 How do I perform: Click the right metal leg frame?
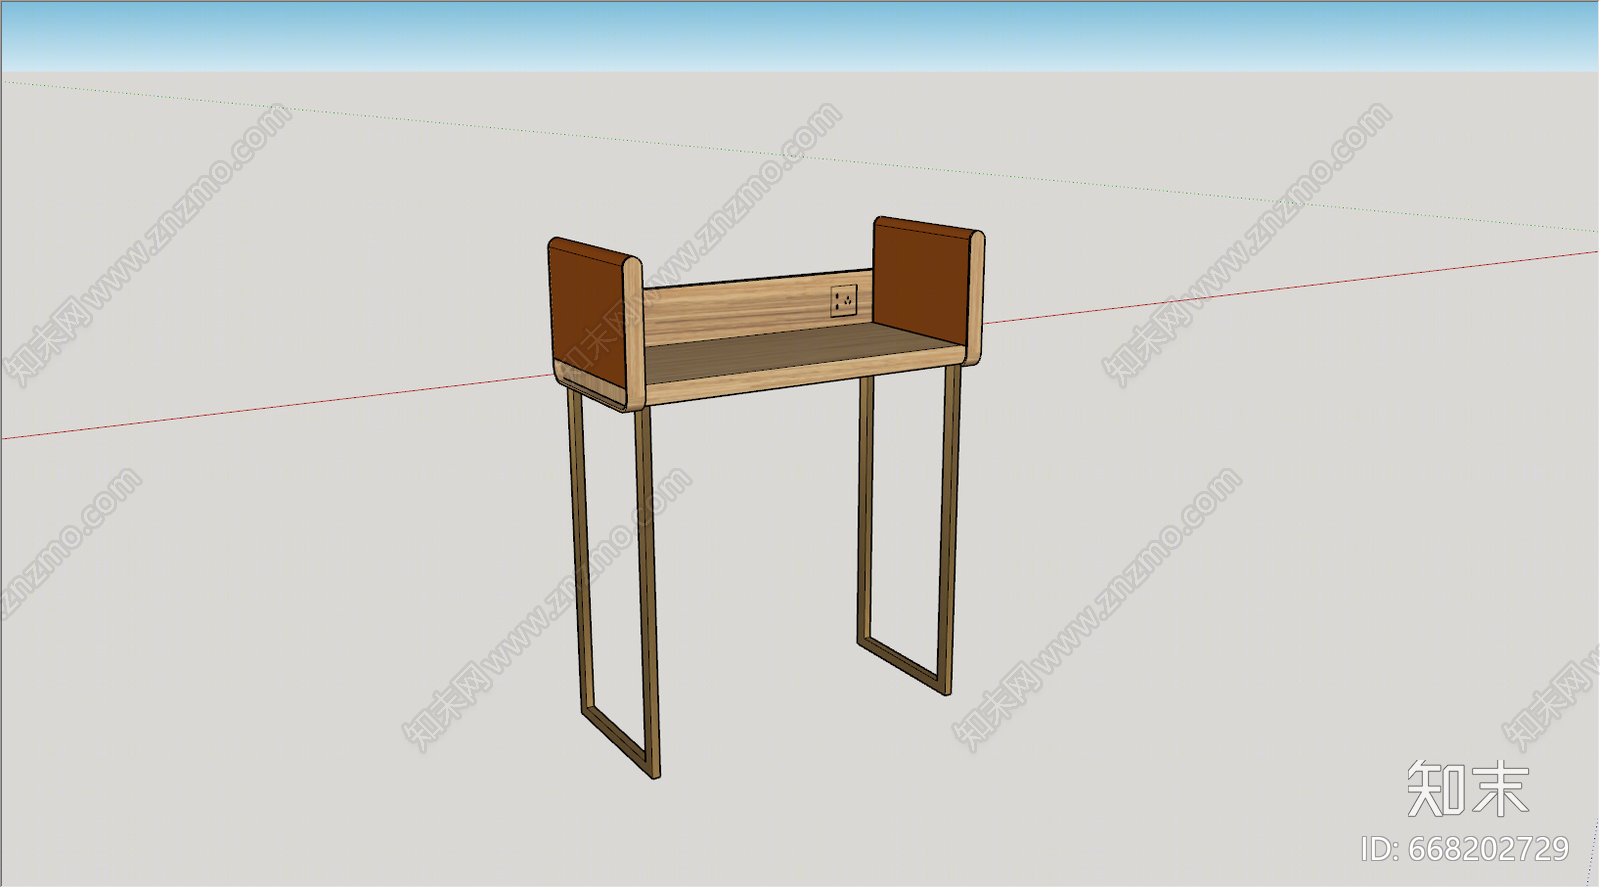[x=908, y=530]
